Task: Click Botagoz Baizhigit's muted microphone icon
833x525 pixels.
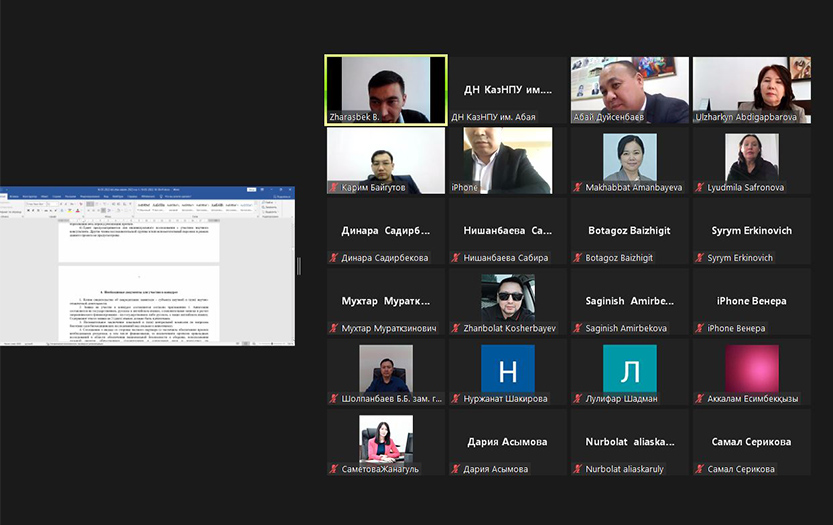Action: point(577,258)
